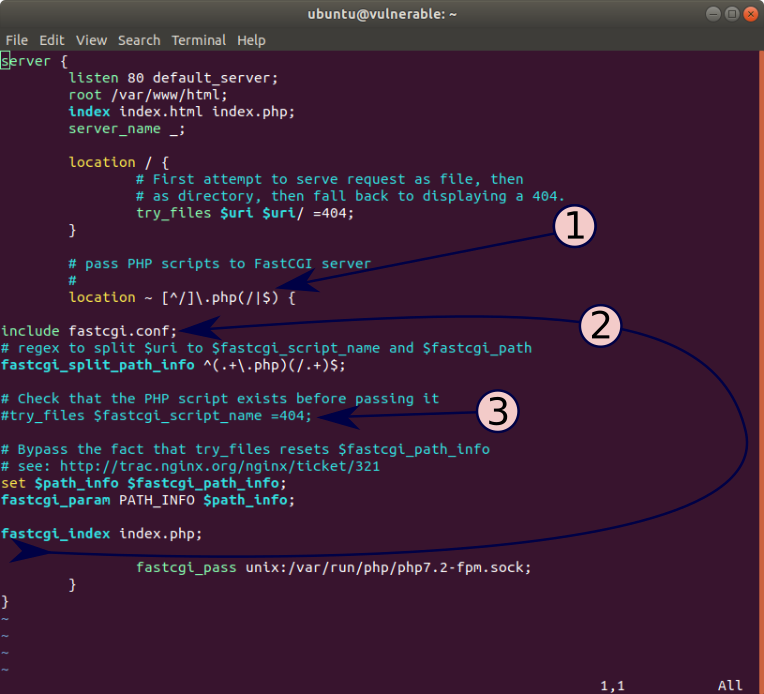Image resolution: width=764 pixels, height=694 pixels.
Task: Click the location regex for PHP line
Action: coord(181,297)
